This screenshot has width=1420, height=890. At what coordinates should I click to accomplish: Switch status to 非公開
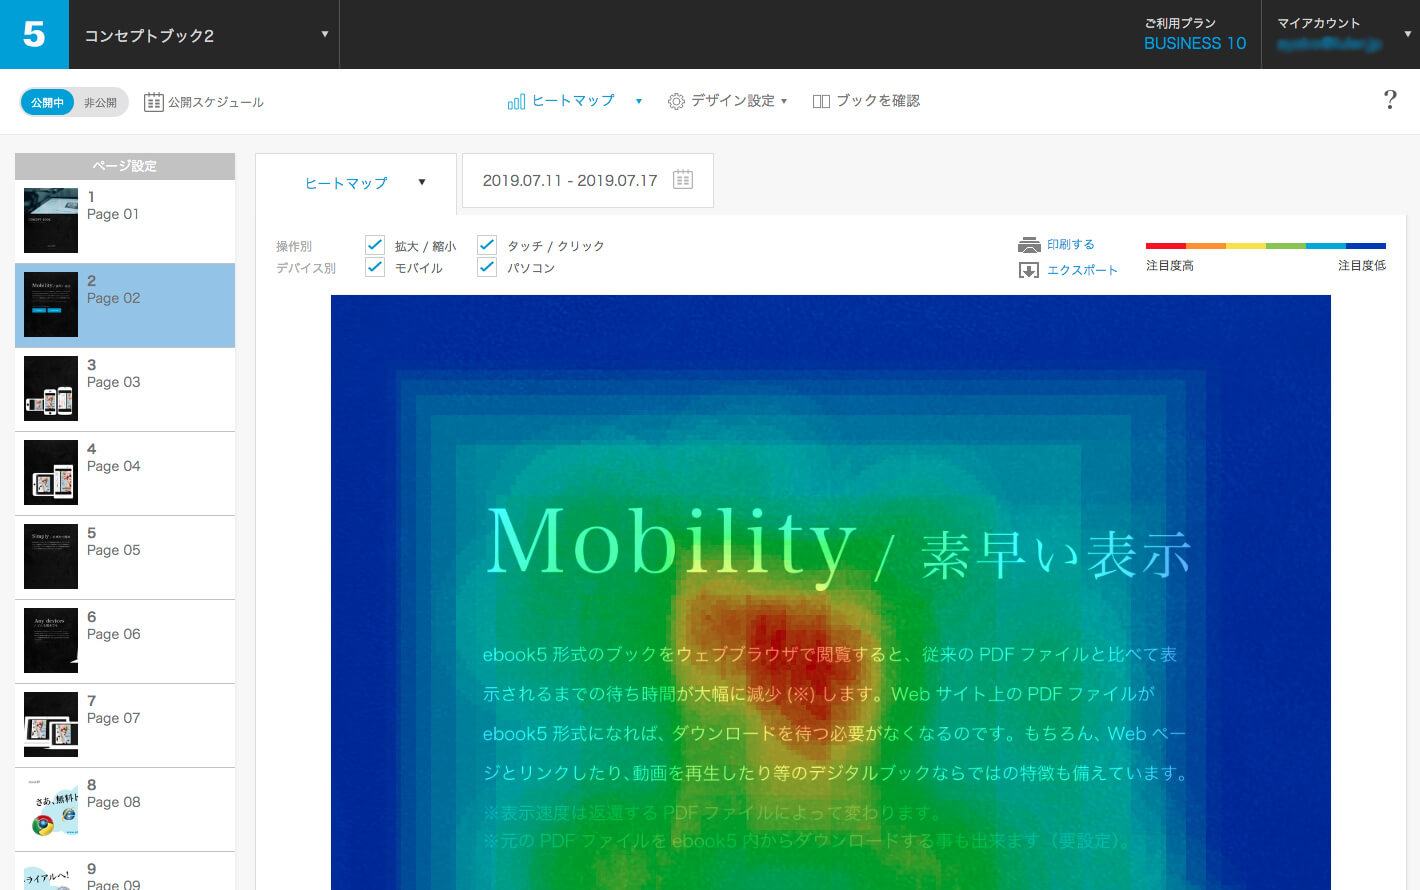[x=100, y=102]
